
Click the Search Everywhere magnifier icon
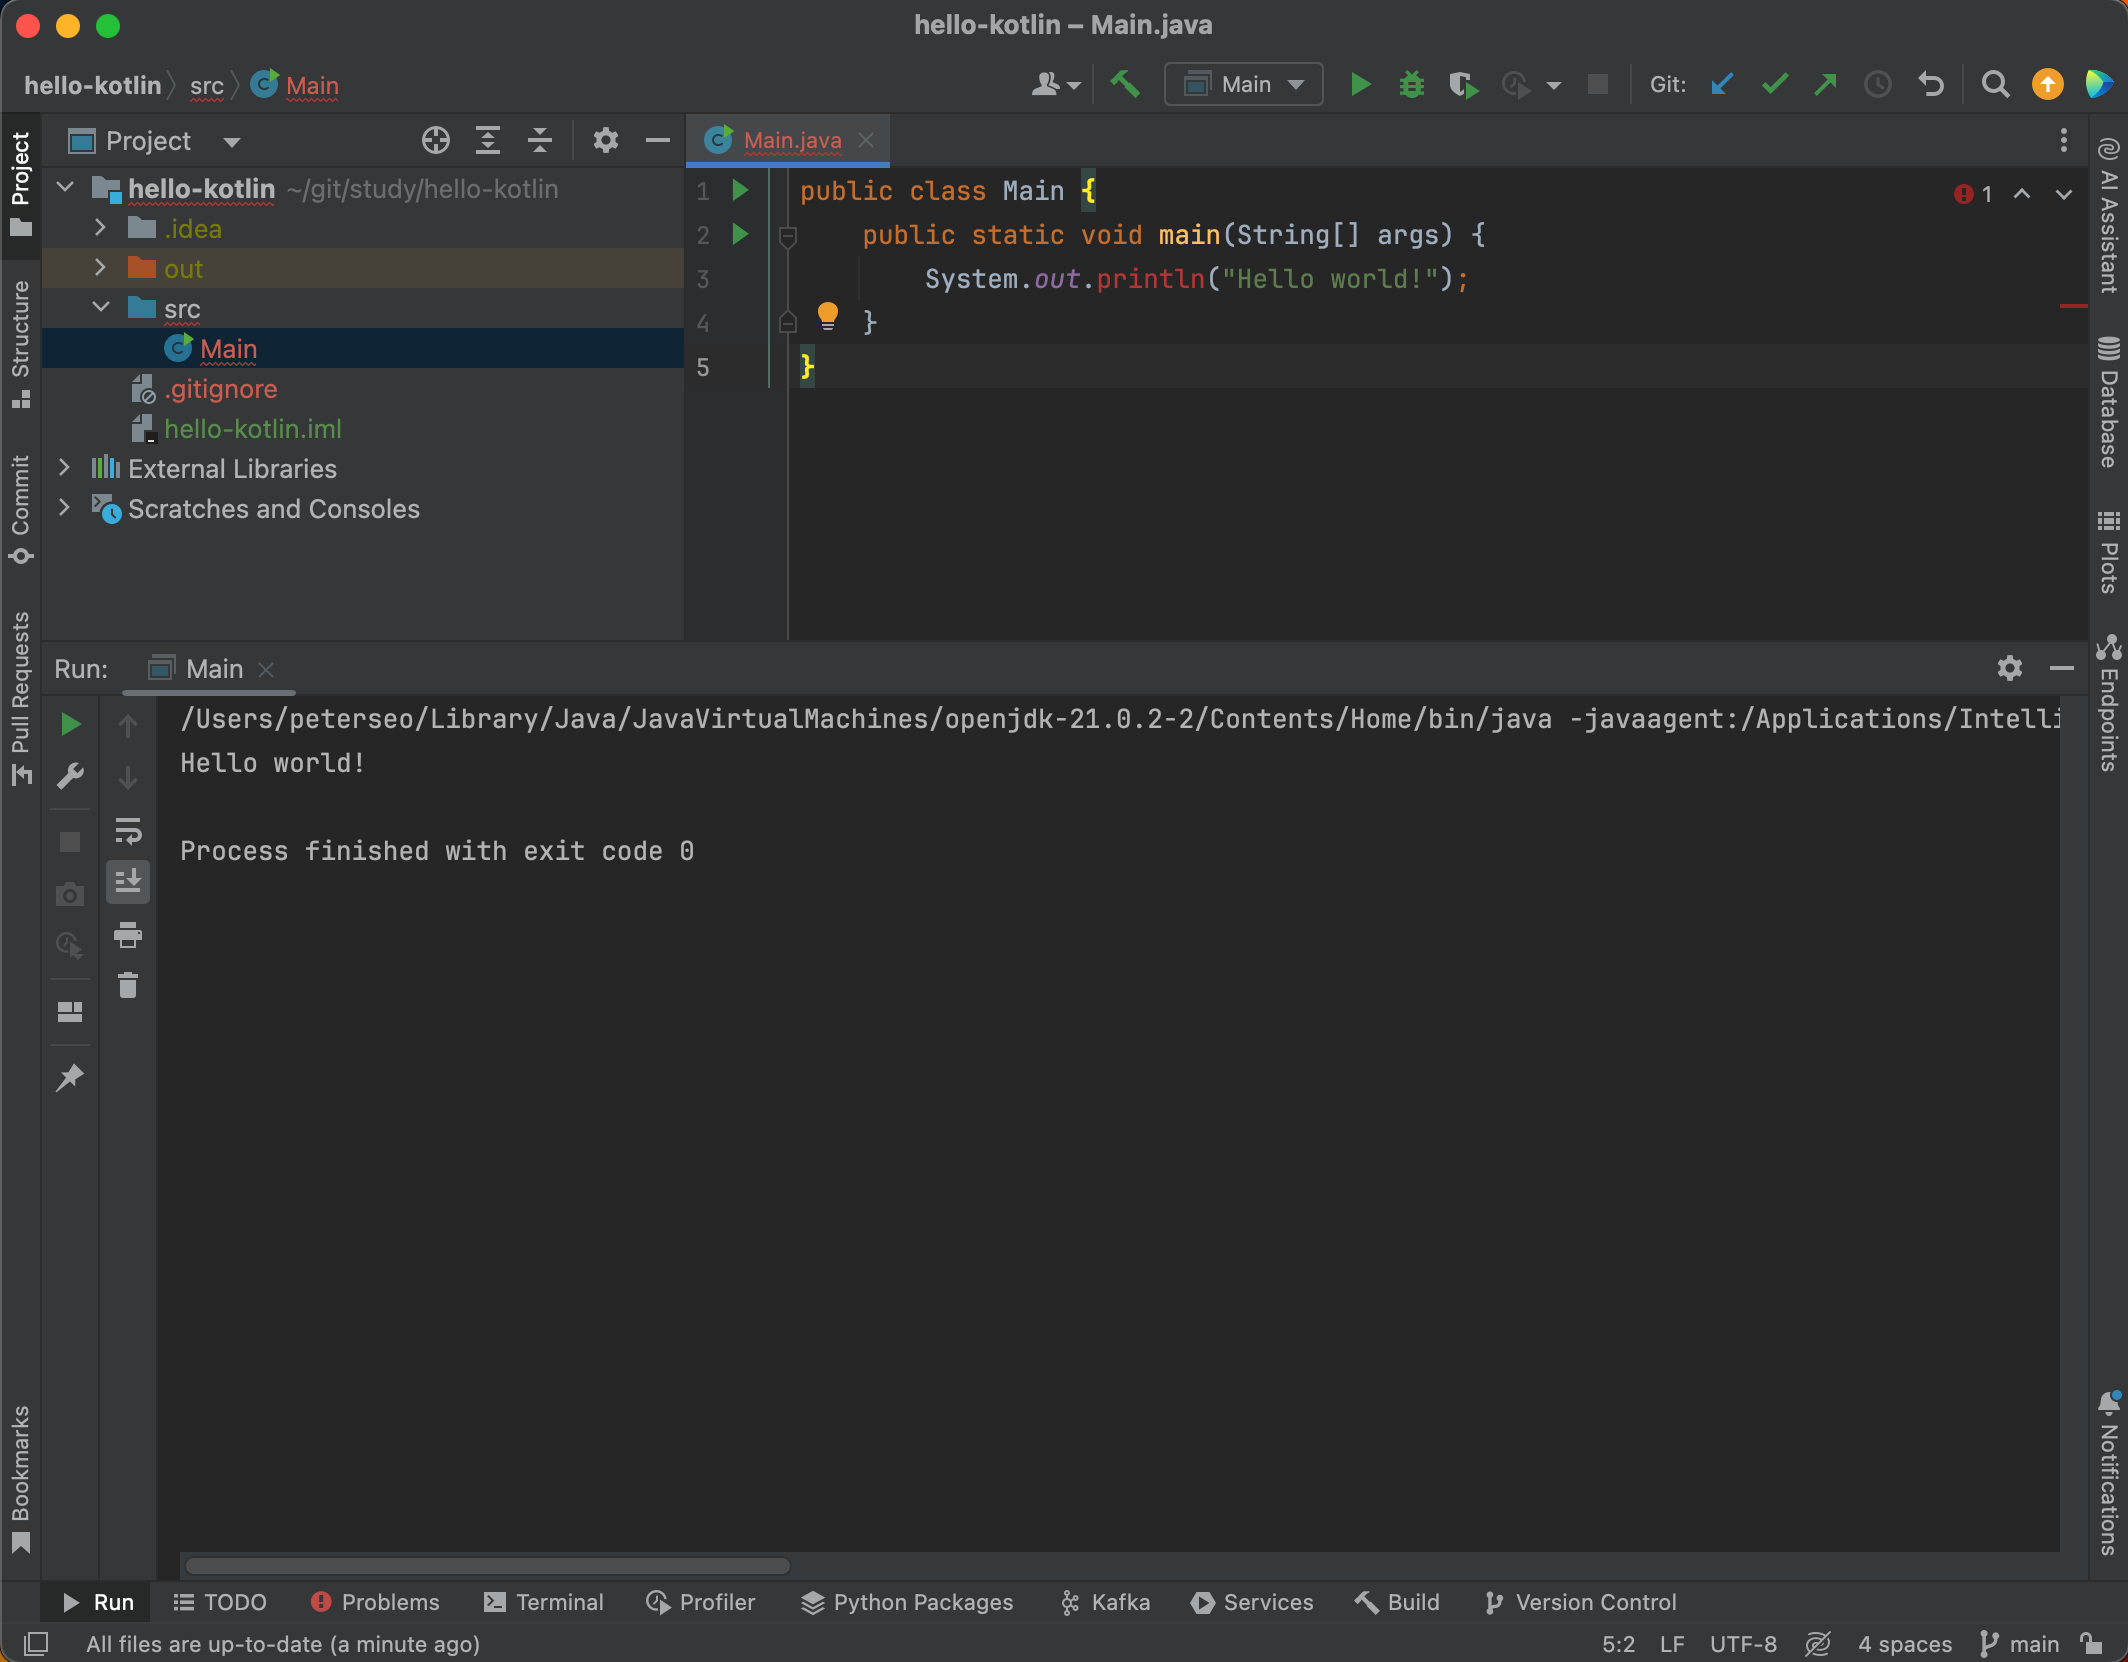click(1995, 85)
